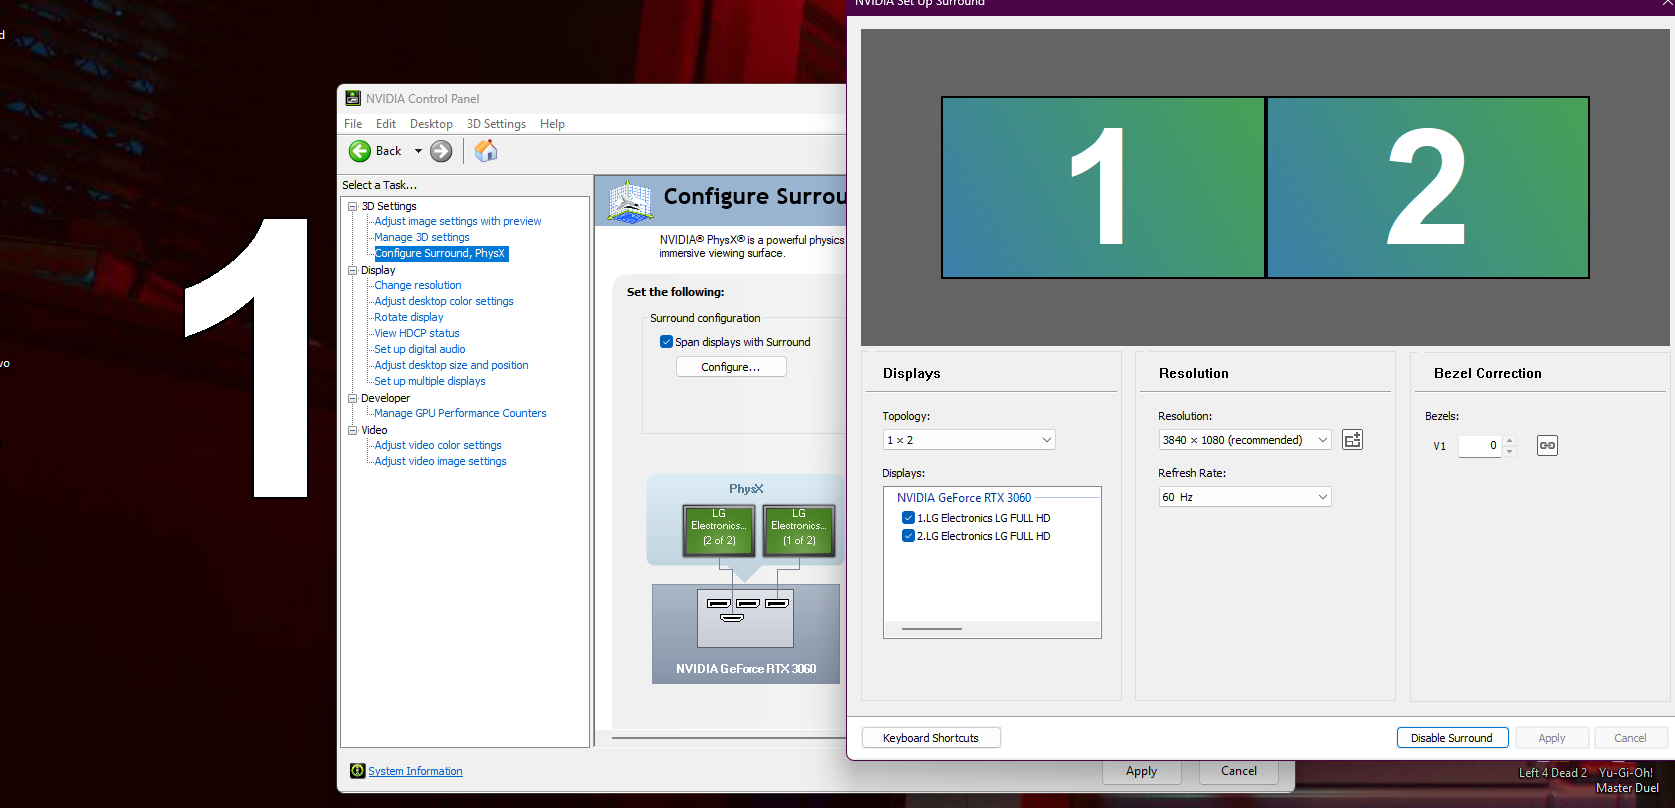Click the Disable Surround button
This screenshot has height=808, width=1675.
pyautogui.click(x=1452, y=738)
